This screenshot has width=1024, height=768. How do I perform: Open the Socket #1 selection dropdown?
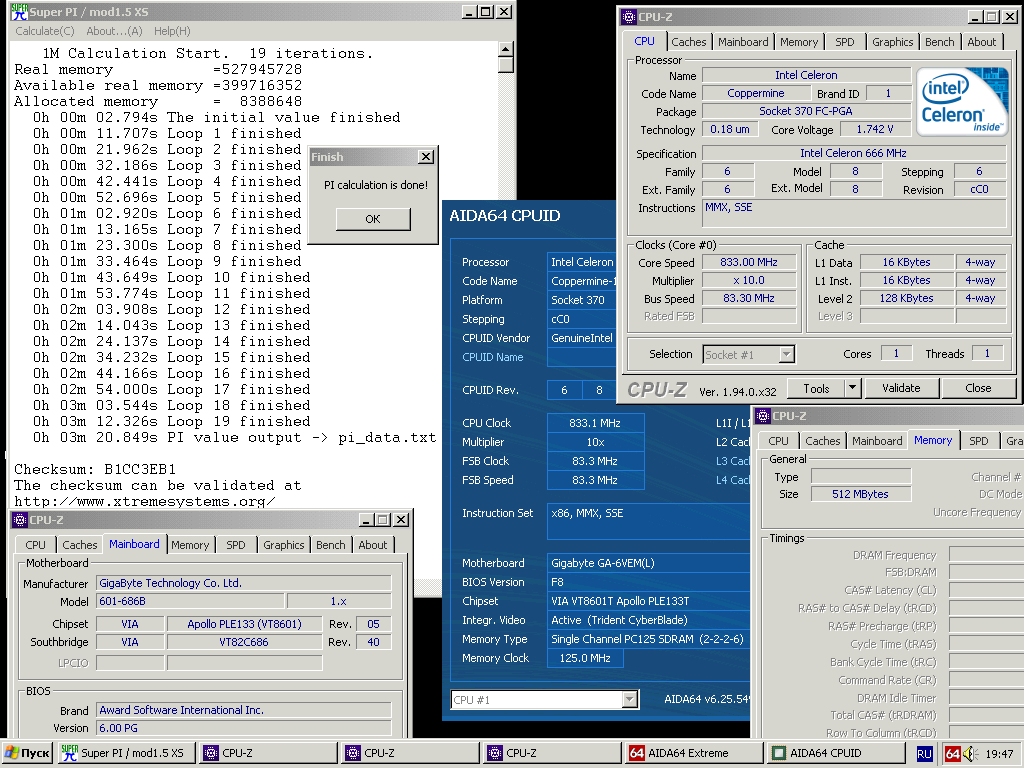748,355
